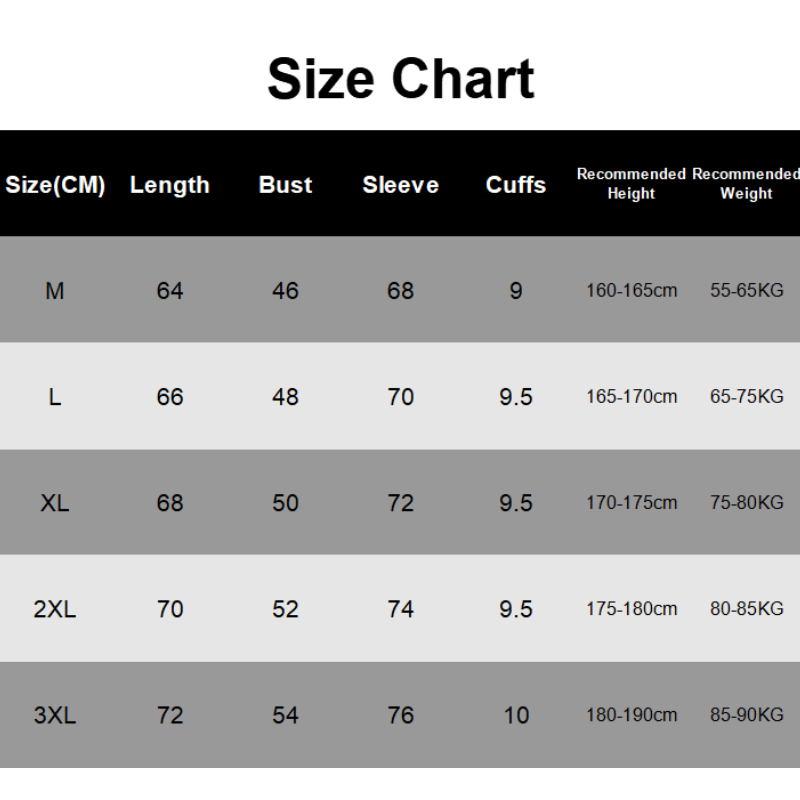Select the Recommended Weight column header
800x800 pixels.
[x=746, y=184]
